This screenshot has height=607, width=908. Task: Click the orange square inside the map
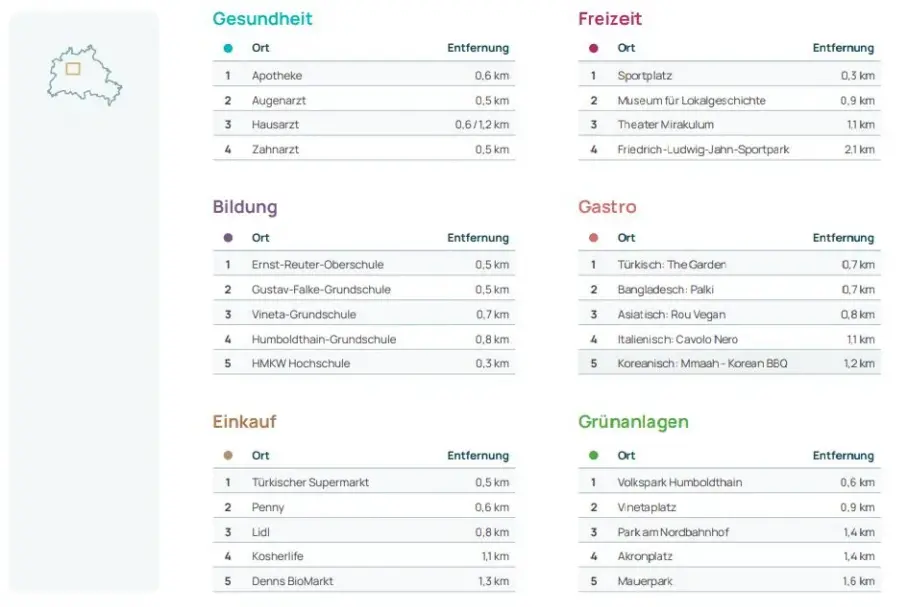(x=73, y=69)
